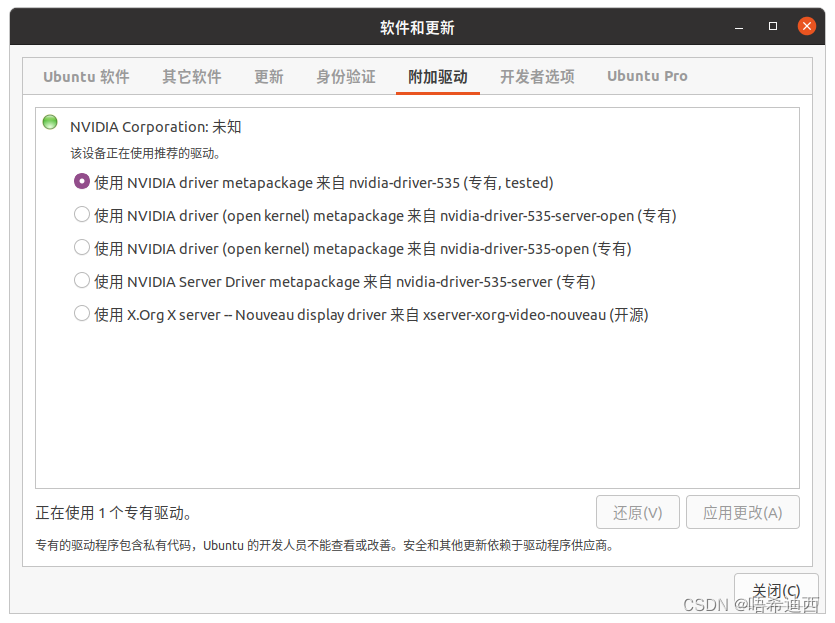Open the Ubuntu 软件 tab
Image resolution: width=835 pixels, height=623 pixels.
(x=86, y=77)
